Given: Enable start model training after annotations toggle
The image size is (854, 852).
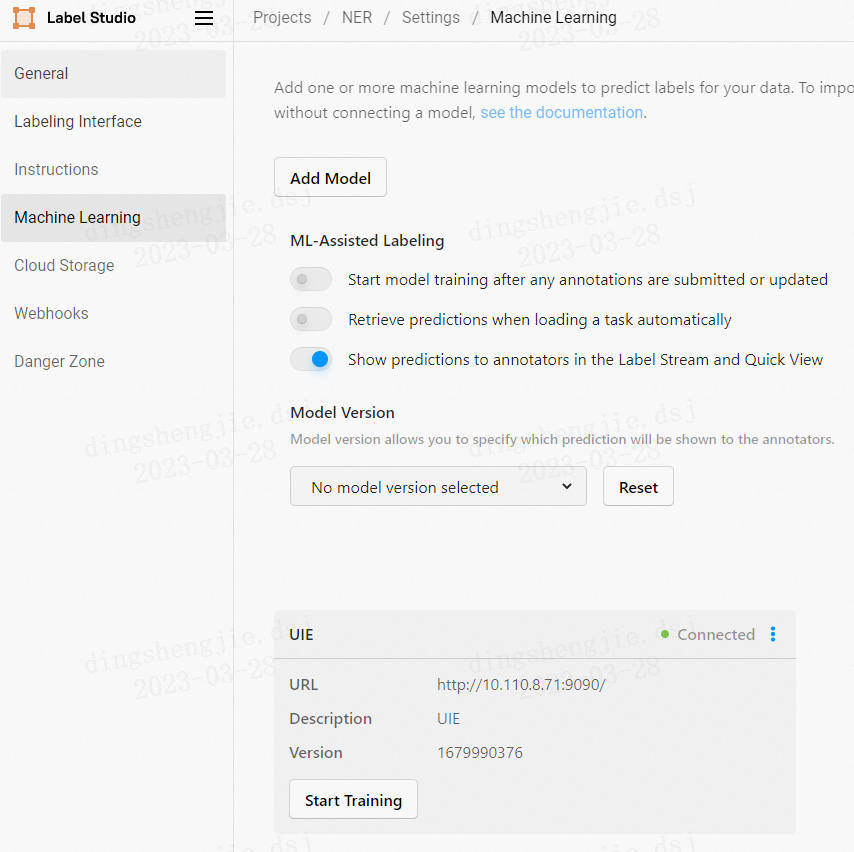Looking at the screenshot, I should pyautogui.click(x=311, y=279).
